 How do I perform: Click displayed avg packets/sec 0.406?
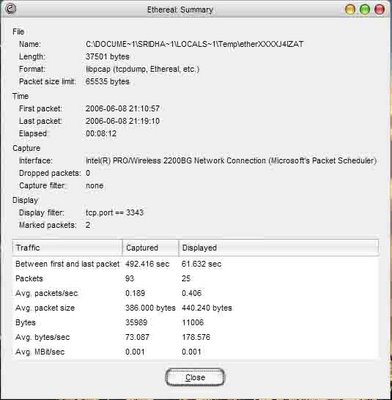[191, 293]
